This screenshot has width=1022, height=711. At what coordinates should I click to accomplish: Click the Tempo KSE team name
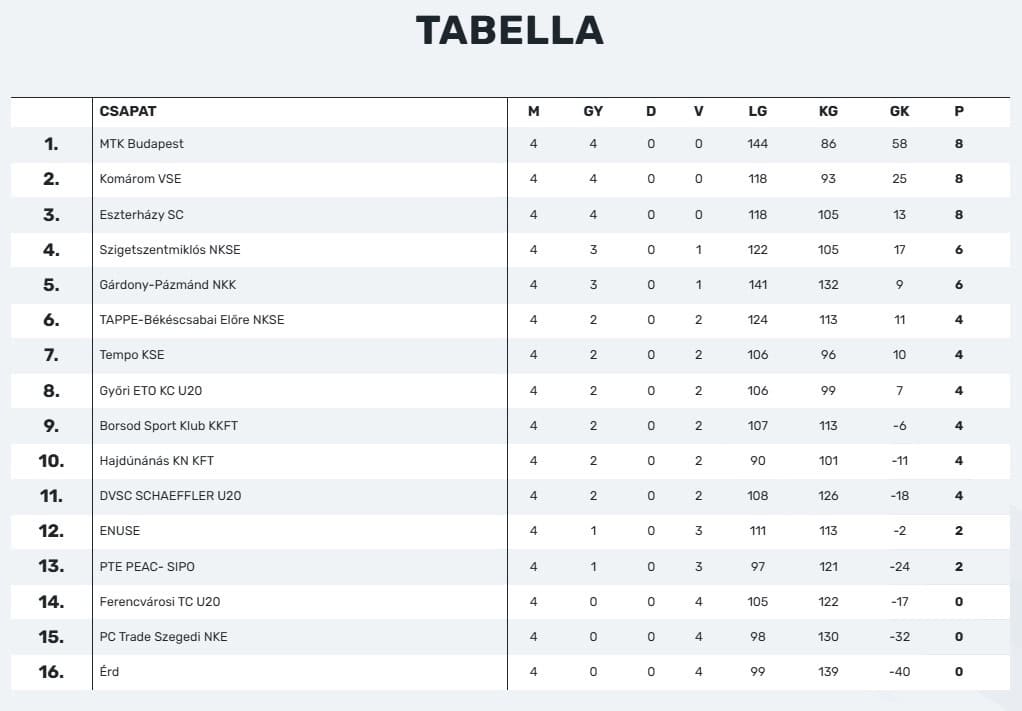click(132, 355)
